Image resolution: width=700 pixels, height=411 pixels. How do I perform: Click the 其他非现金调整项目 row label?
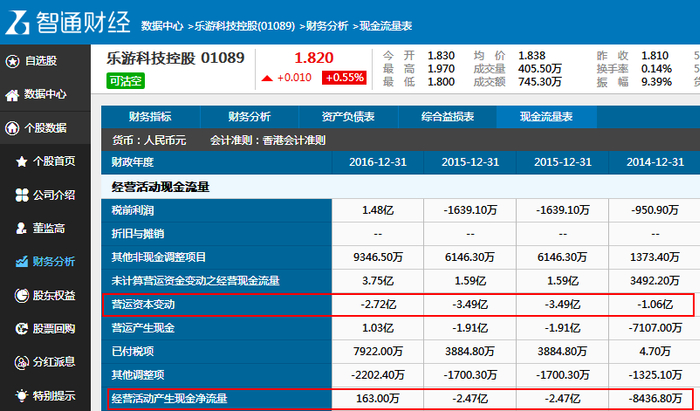click(159, 257)
